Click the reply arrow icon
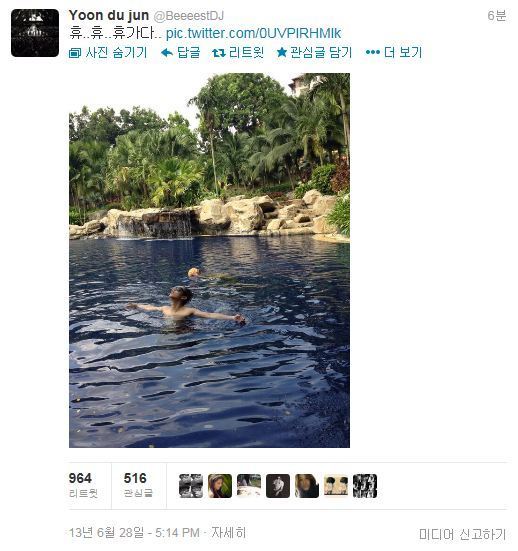The height and width of the screenshot is (551, 518). (167, 53)
